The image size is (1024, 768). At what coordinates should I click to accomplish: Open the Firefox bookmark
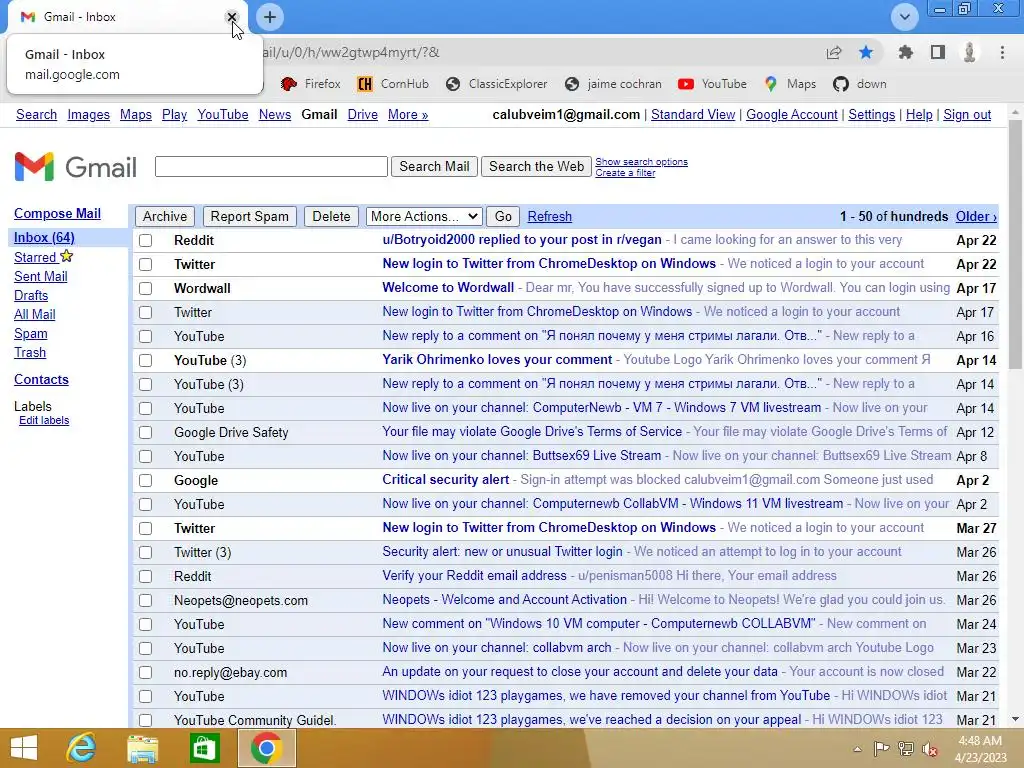click(311, 84)
